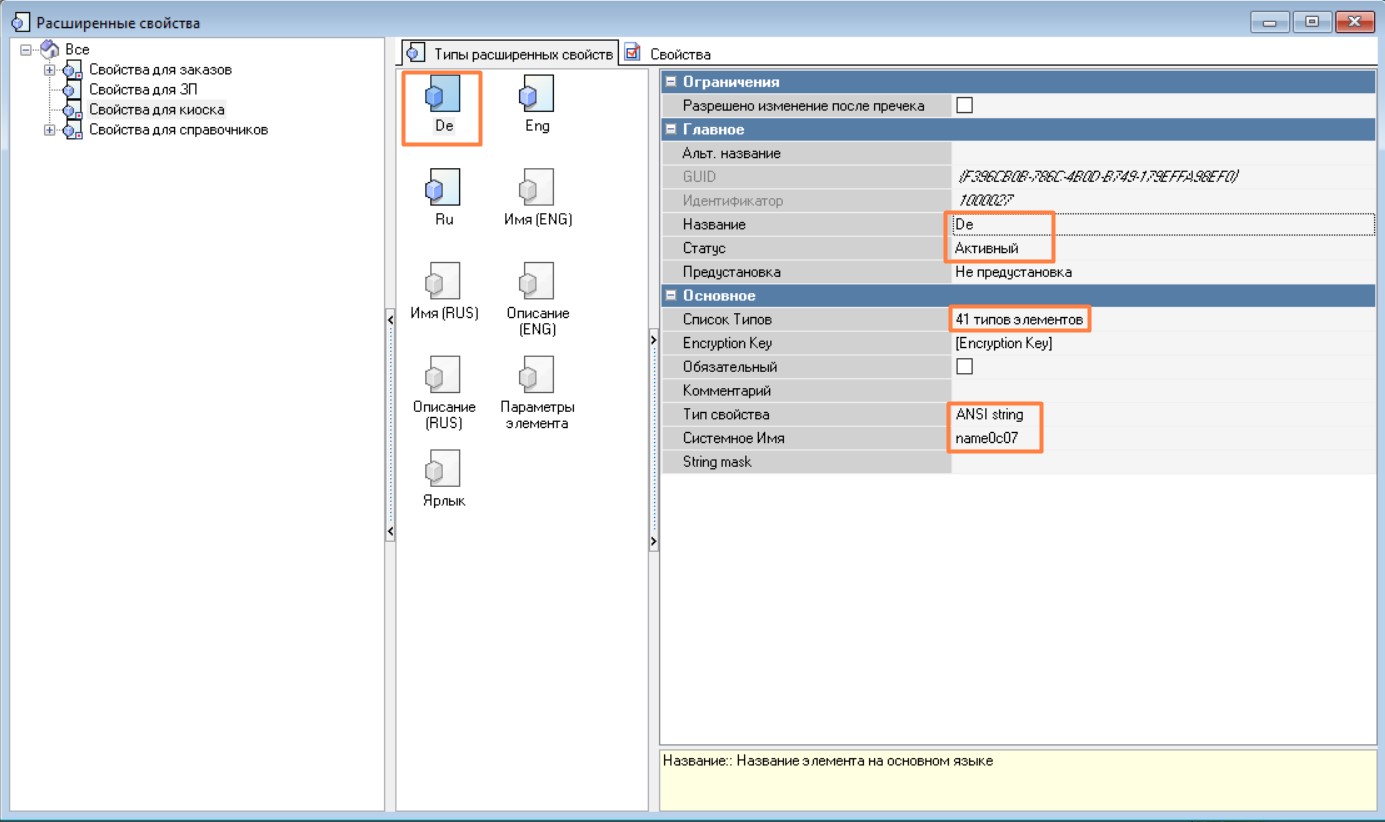Select the Ярлык property icon
This screenshot has width=1385, height=822.
click(x=443, y=469)
